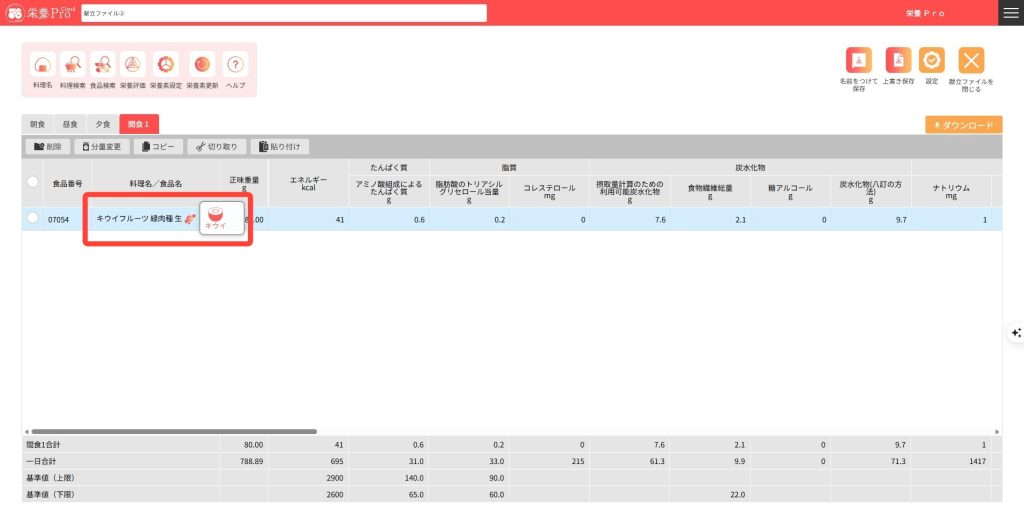1024x508 pixels.
Task: Click the sparkle assistant icon at right edge
Action: click(1016, 333)
